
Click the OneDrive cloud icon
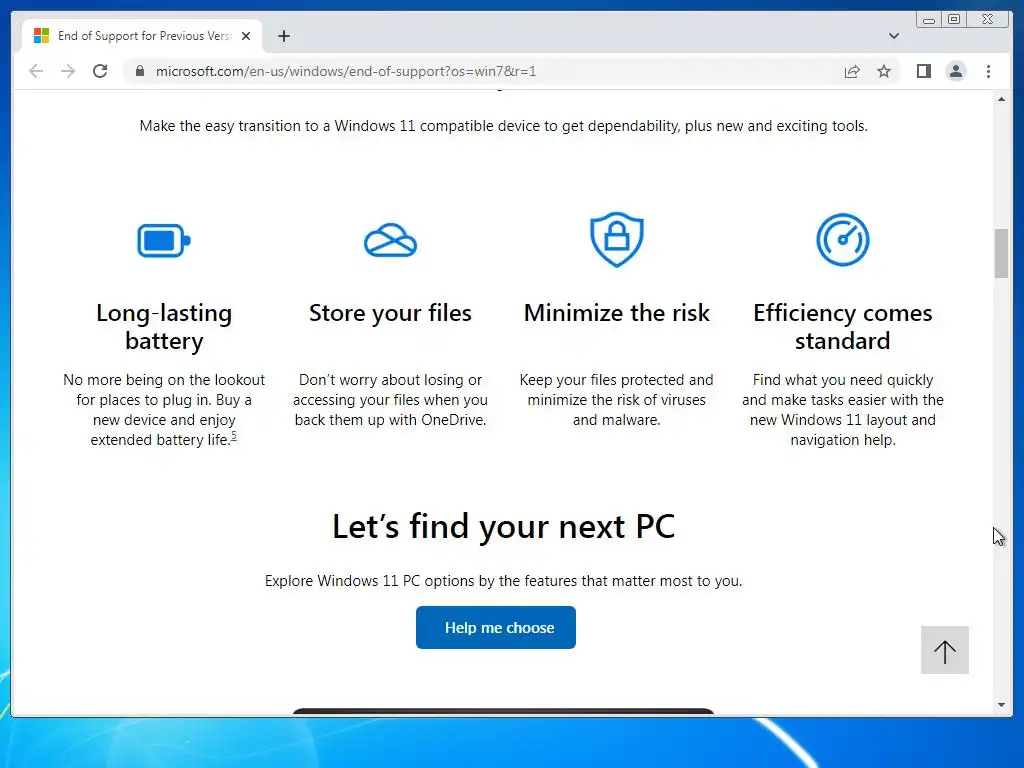(391, 240)
